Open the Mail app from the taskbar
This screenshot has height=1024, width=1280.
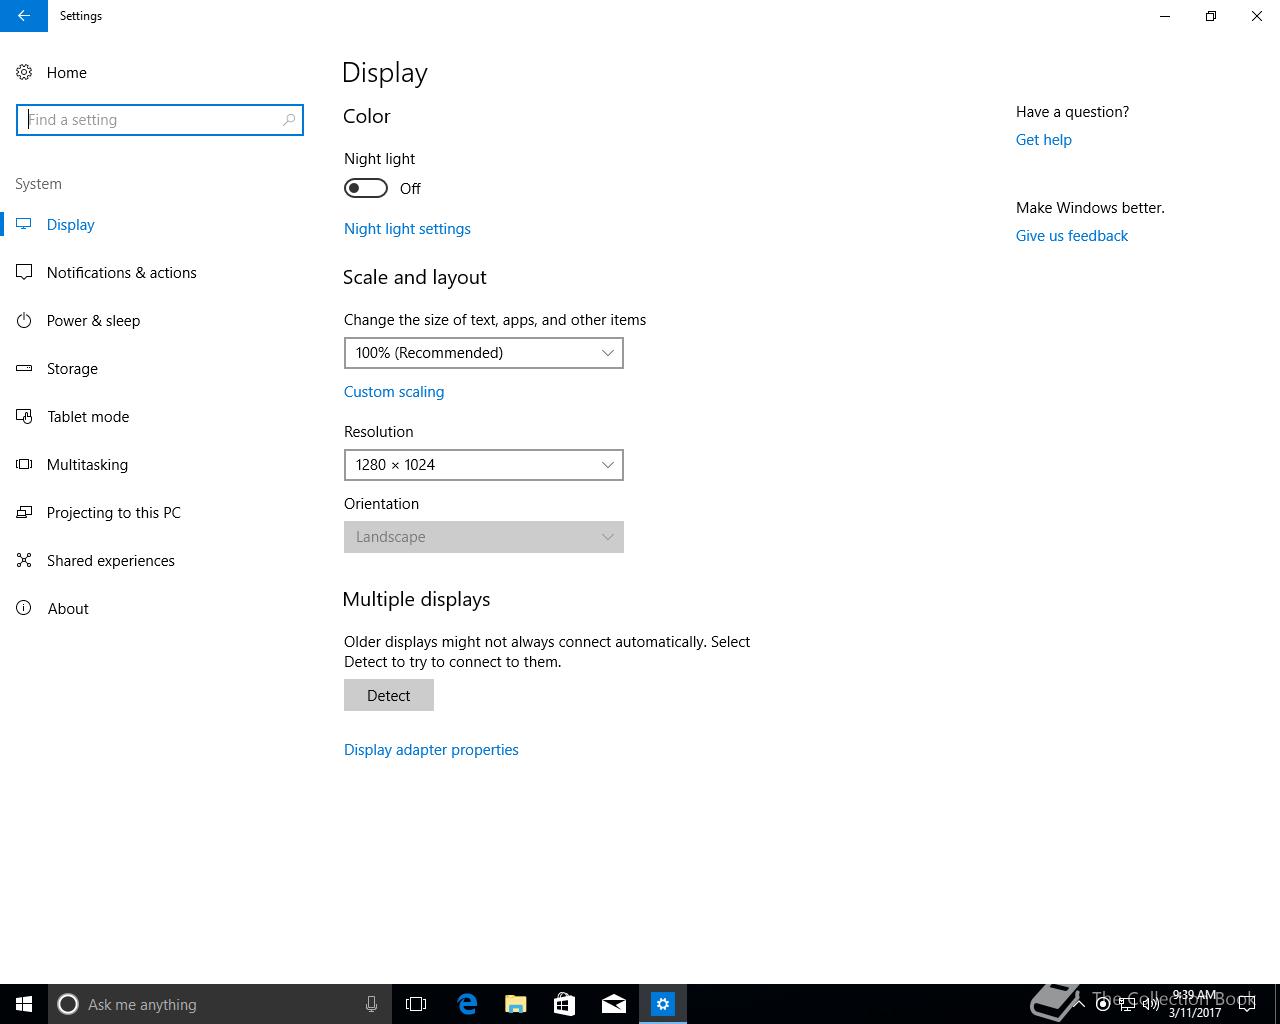pos(614,1004)
